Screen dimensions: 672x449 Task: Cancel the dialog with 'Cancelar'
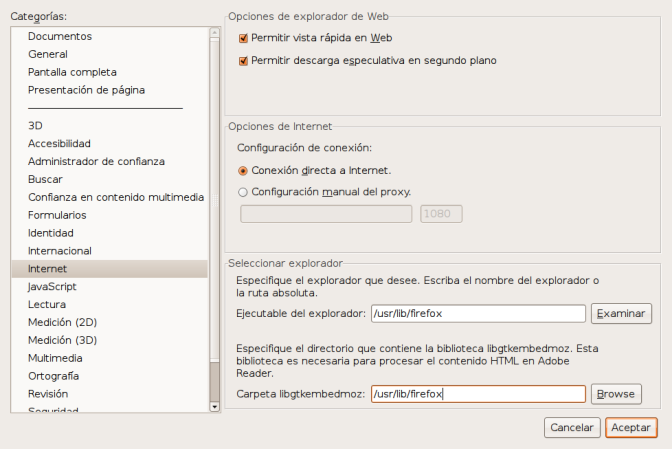pyautogui.click(x=572, y=428)
